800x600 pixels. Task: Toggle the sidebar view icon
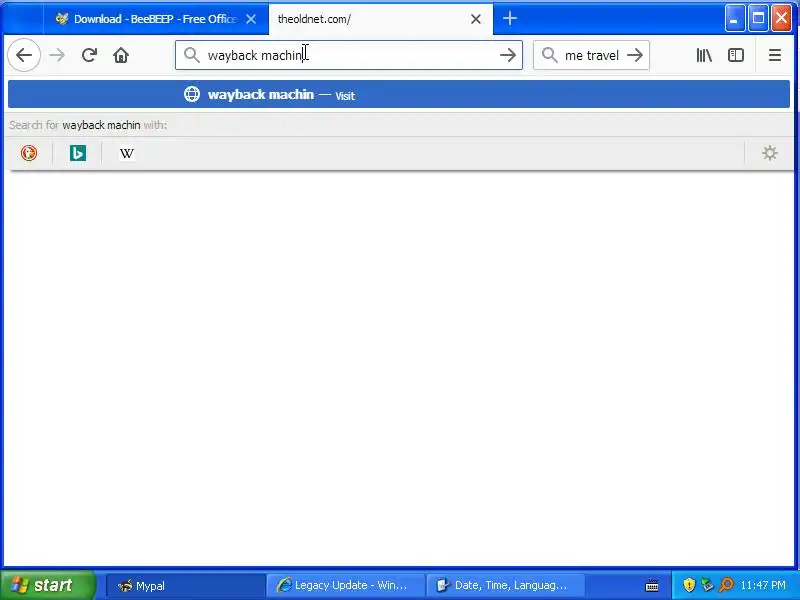pos(736,55)
